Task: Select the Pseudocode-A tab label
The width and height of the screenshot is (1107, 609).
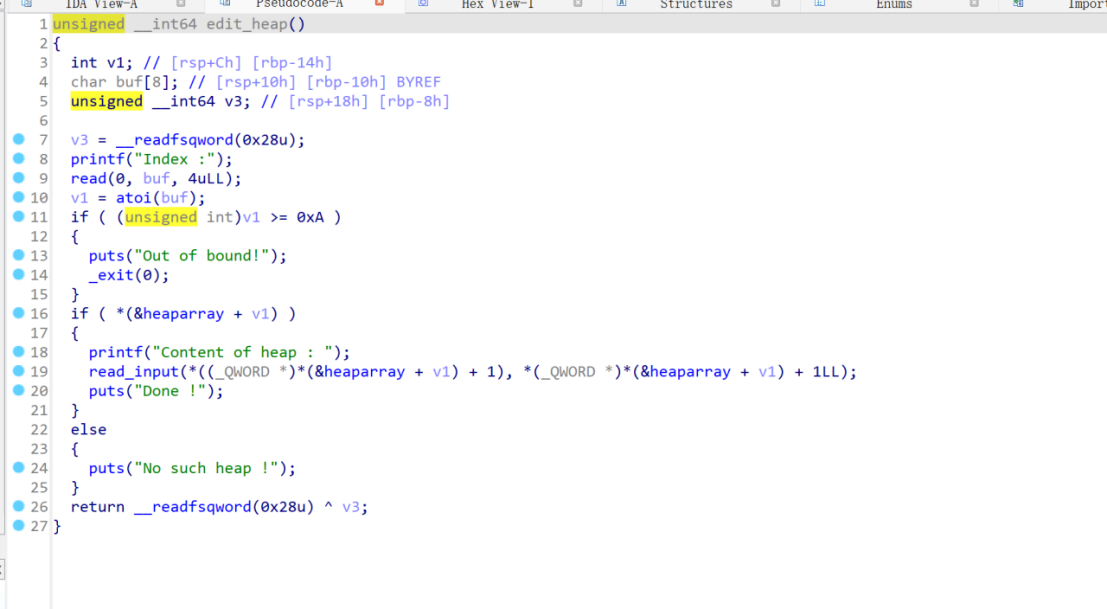Action: coord(299,4)
